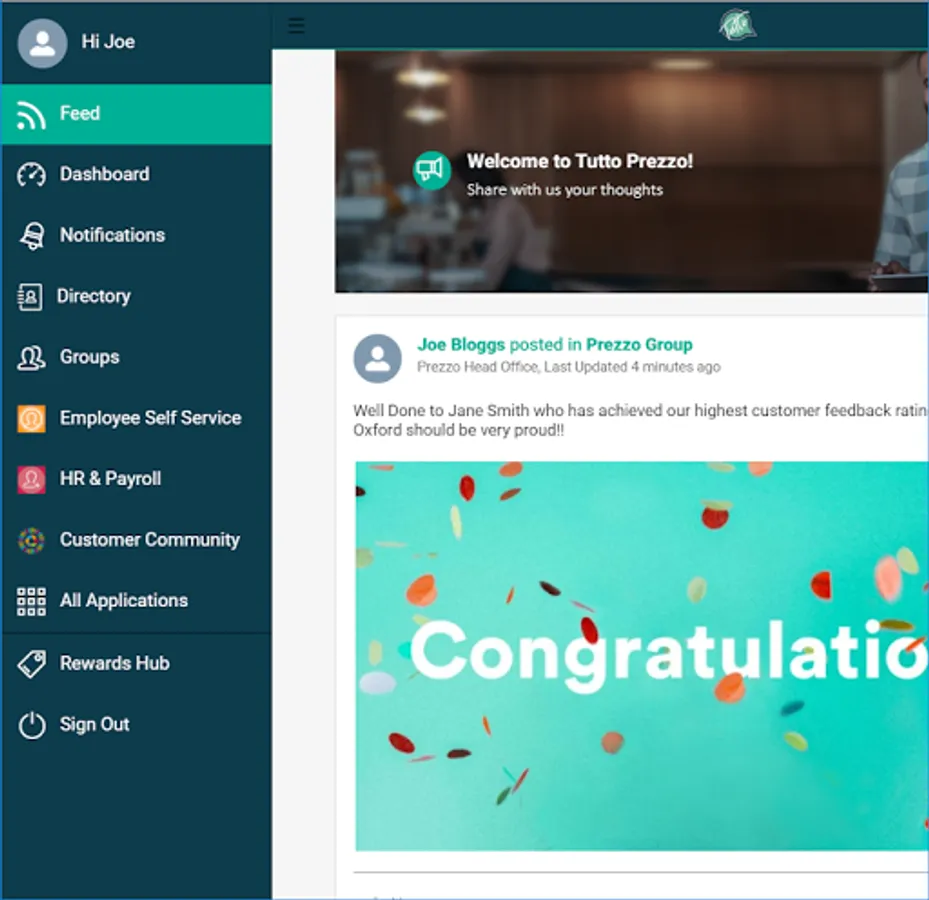Open the Prezzo Group link
The width and height of the screenshot is (929, 900).
coord(639,345)
